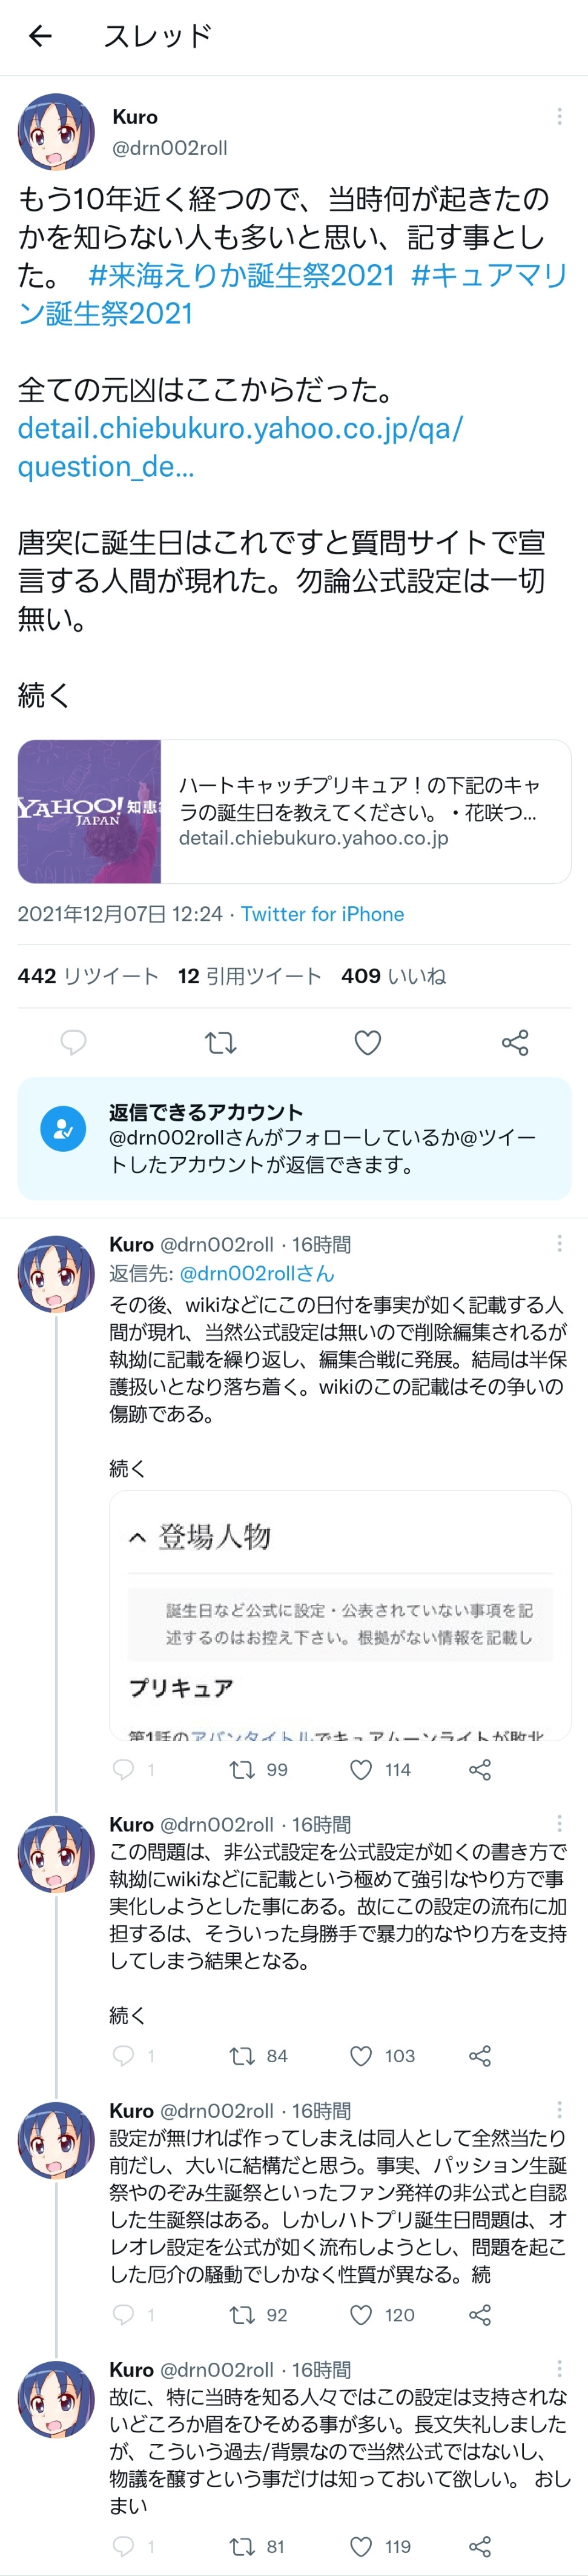Retweet the main tweet
Screen dimensions: 588x2576
220,1043
